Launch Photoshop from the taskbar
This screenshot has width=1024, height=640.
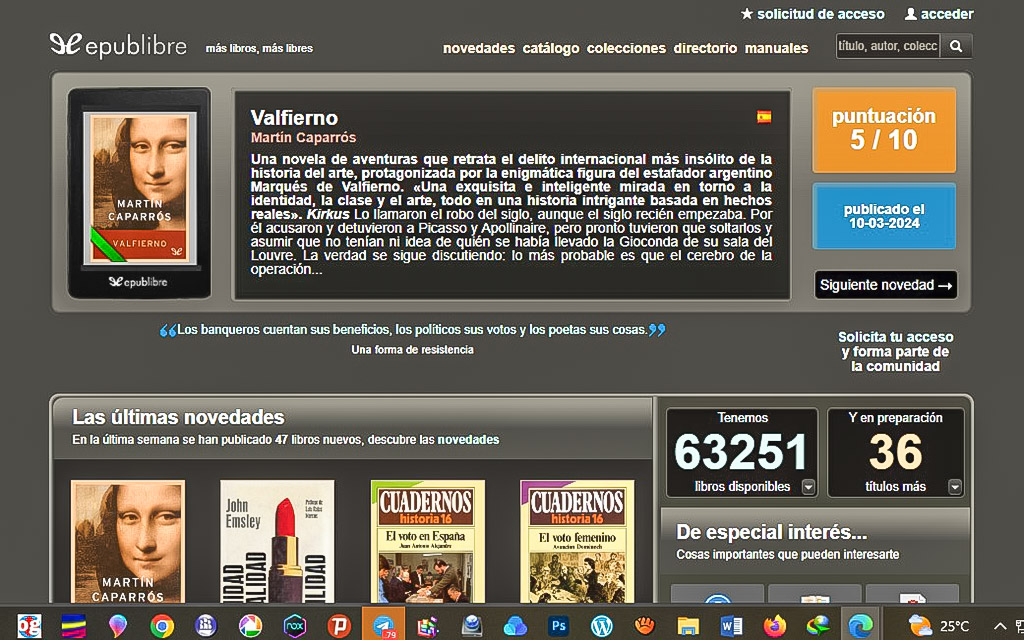[557, 624]
